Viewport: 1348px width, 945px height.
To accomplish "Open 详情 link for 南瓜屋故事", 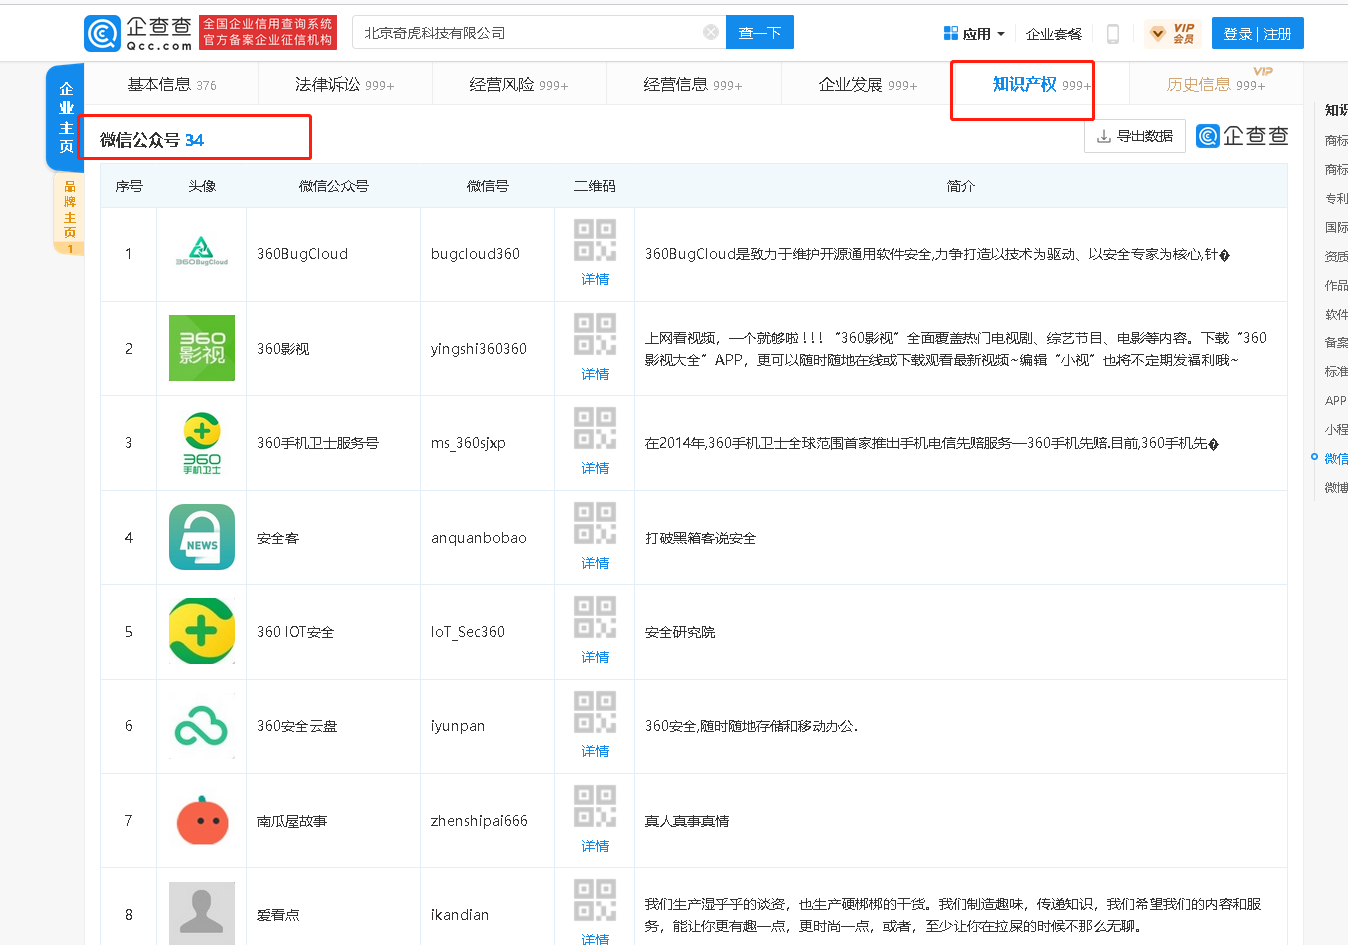I will pyautogui.click(x=595, y=846).
